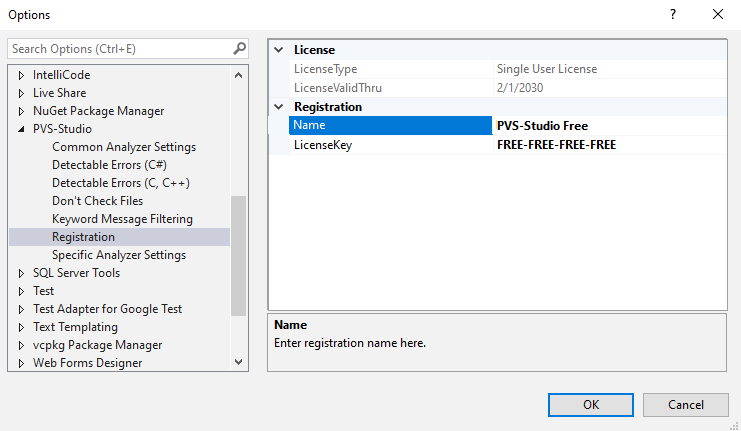Collapse the Registration property section
Viewport: 741px width, 431px height.
pyautogui.click(x=279, y=107)
